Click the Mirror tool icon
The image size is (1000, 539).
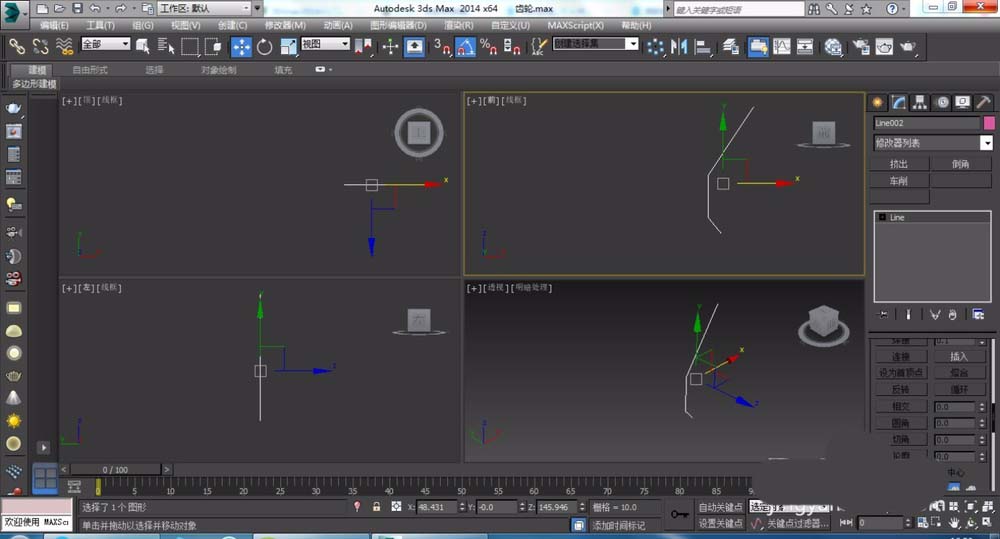[x=680, y=46]
